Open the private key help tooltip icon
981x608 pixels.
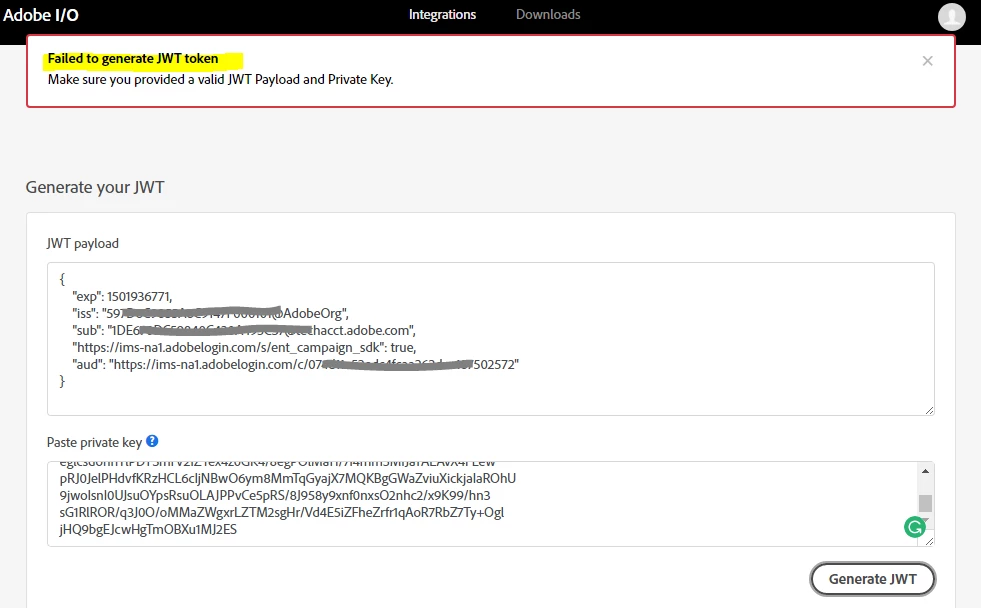152,441
